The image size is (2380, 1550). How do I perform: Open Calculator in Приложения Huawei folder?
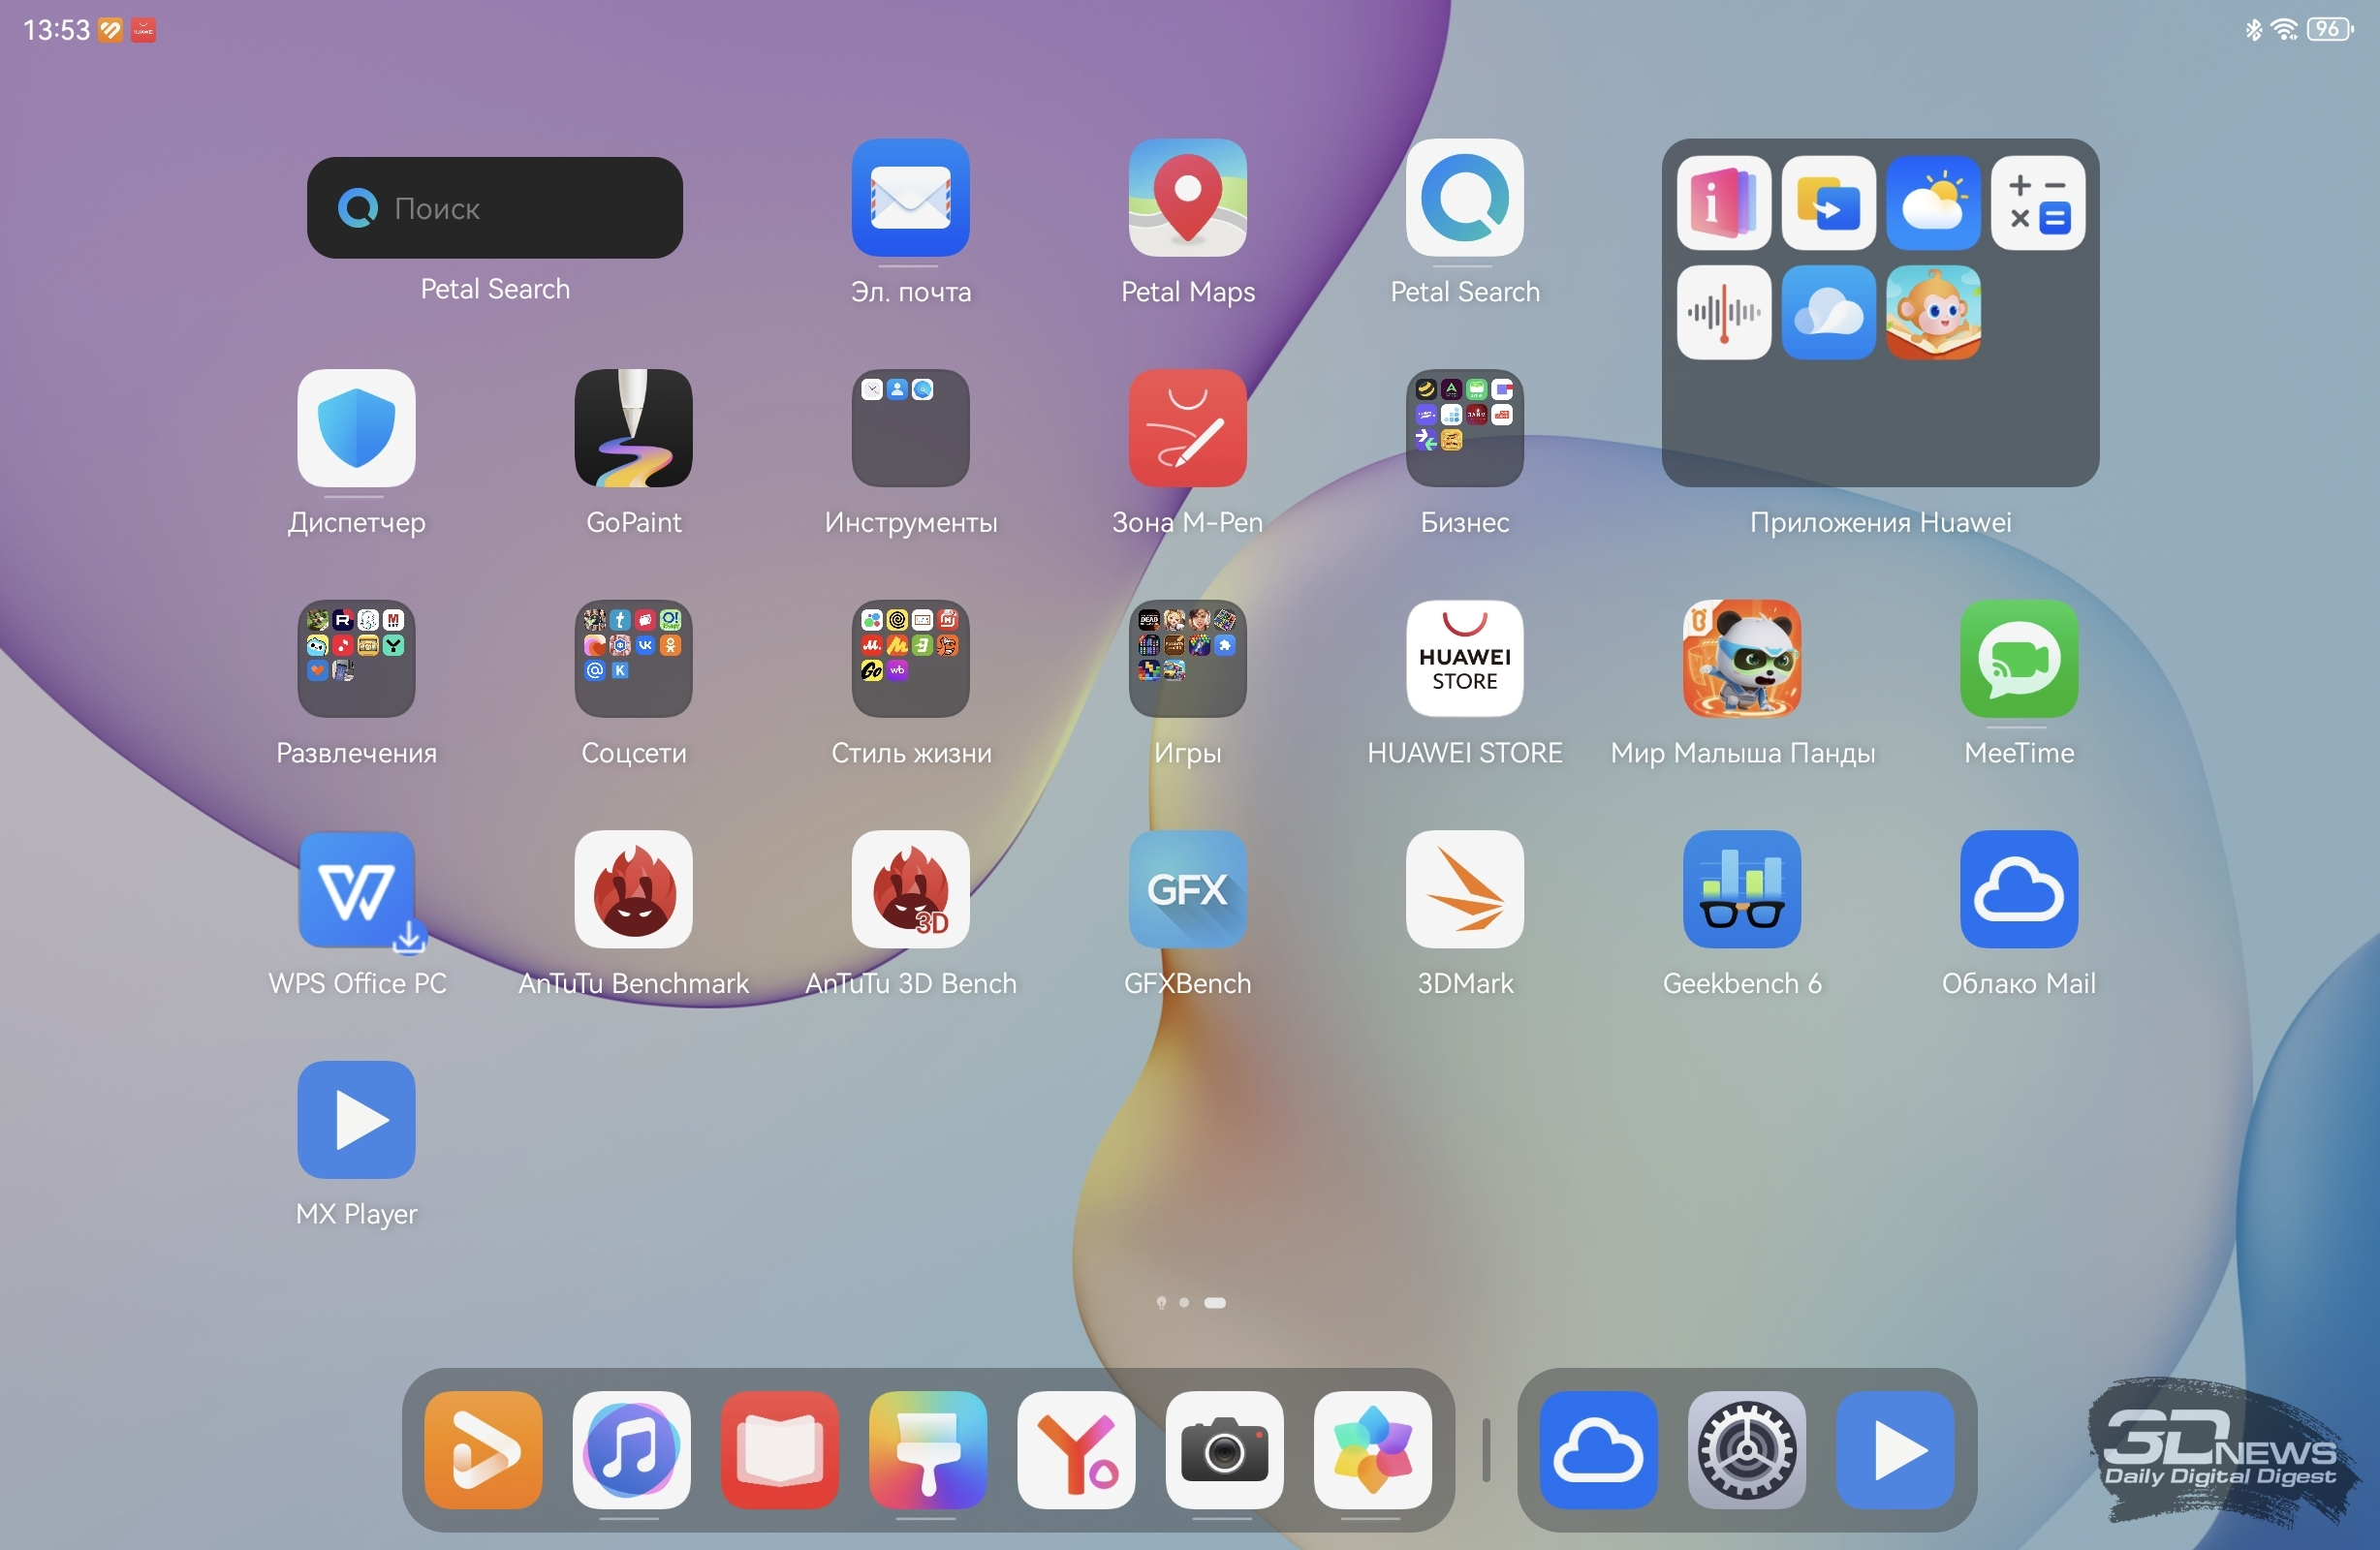click(2037, 203)
